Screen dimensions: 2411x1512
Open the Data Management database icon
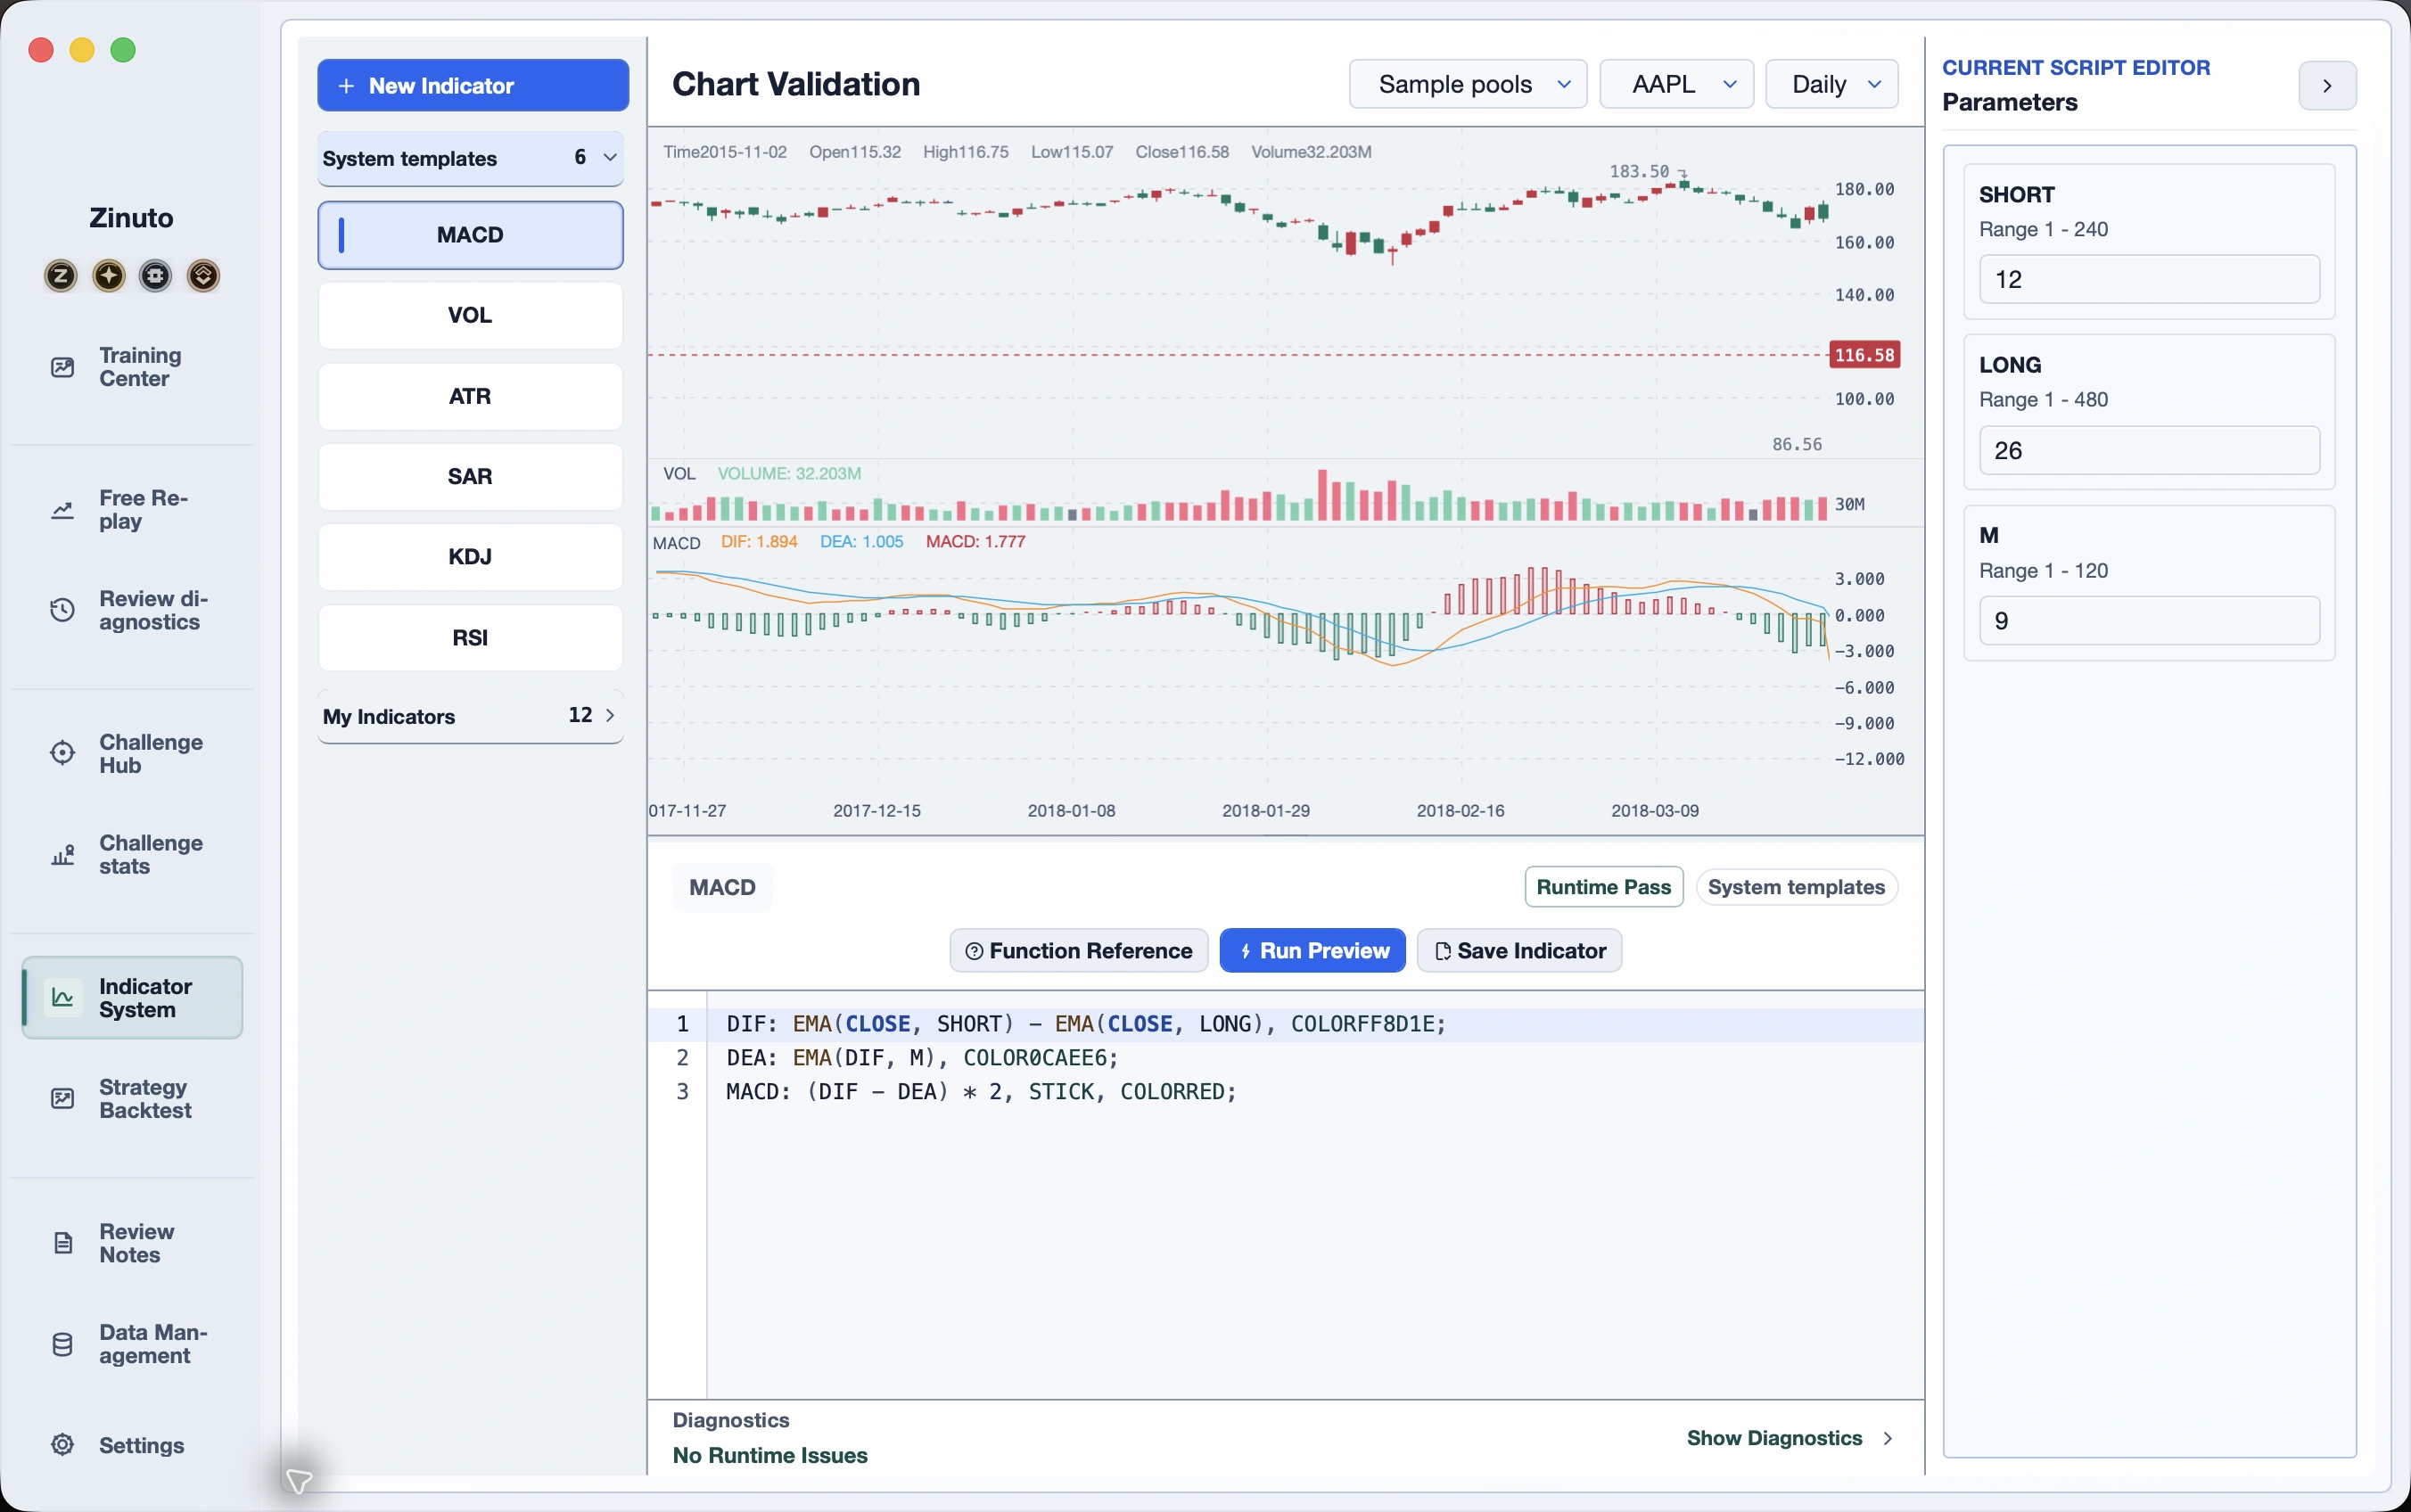point(62,1344)
